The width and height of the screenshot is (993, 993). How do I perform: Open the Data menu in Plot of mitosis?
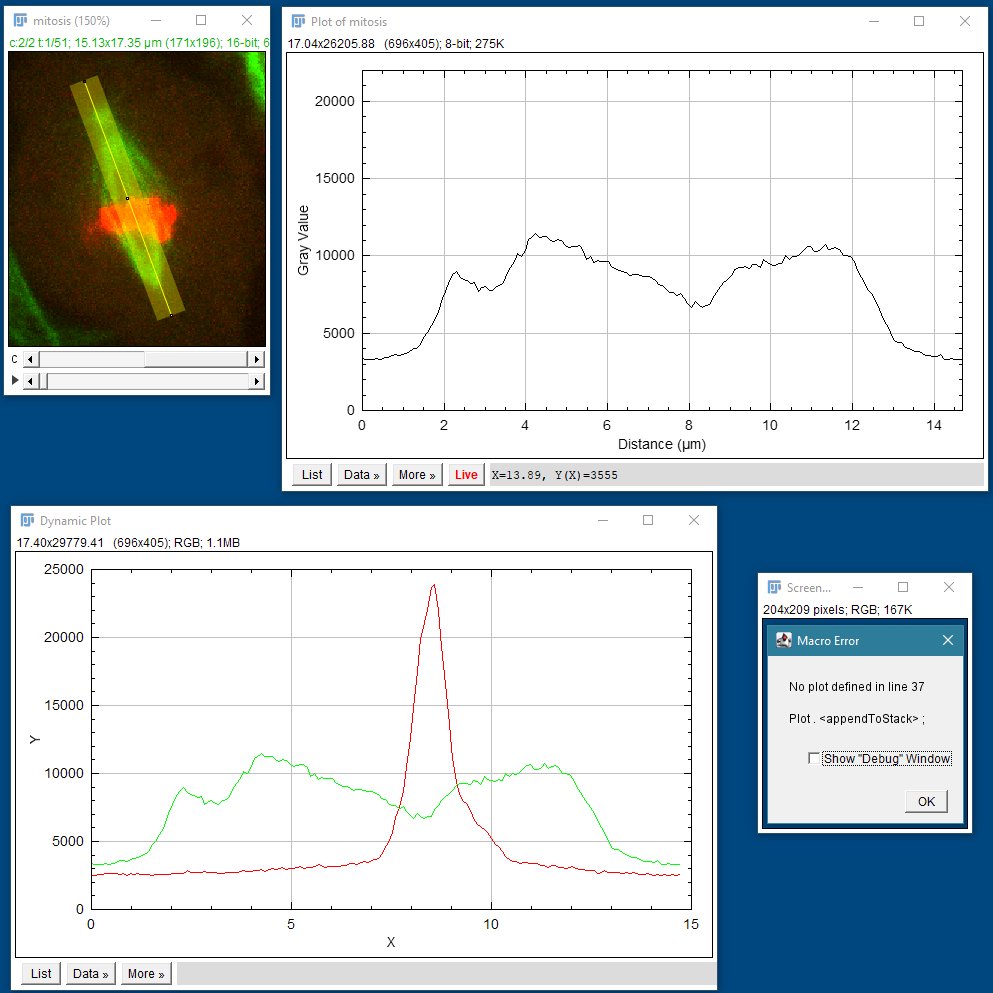tap(361, 474)
